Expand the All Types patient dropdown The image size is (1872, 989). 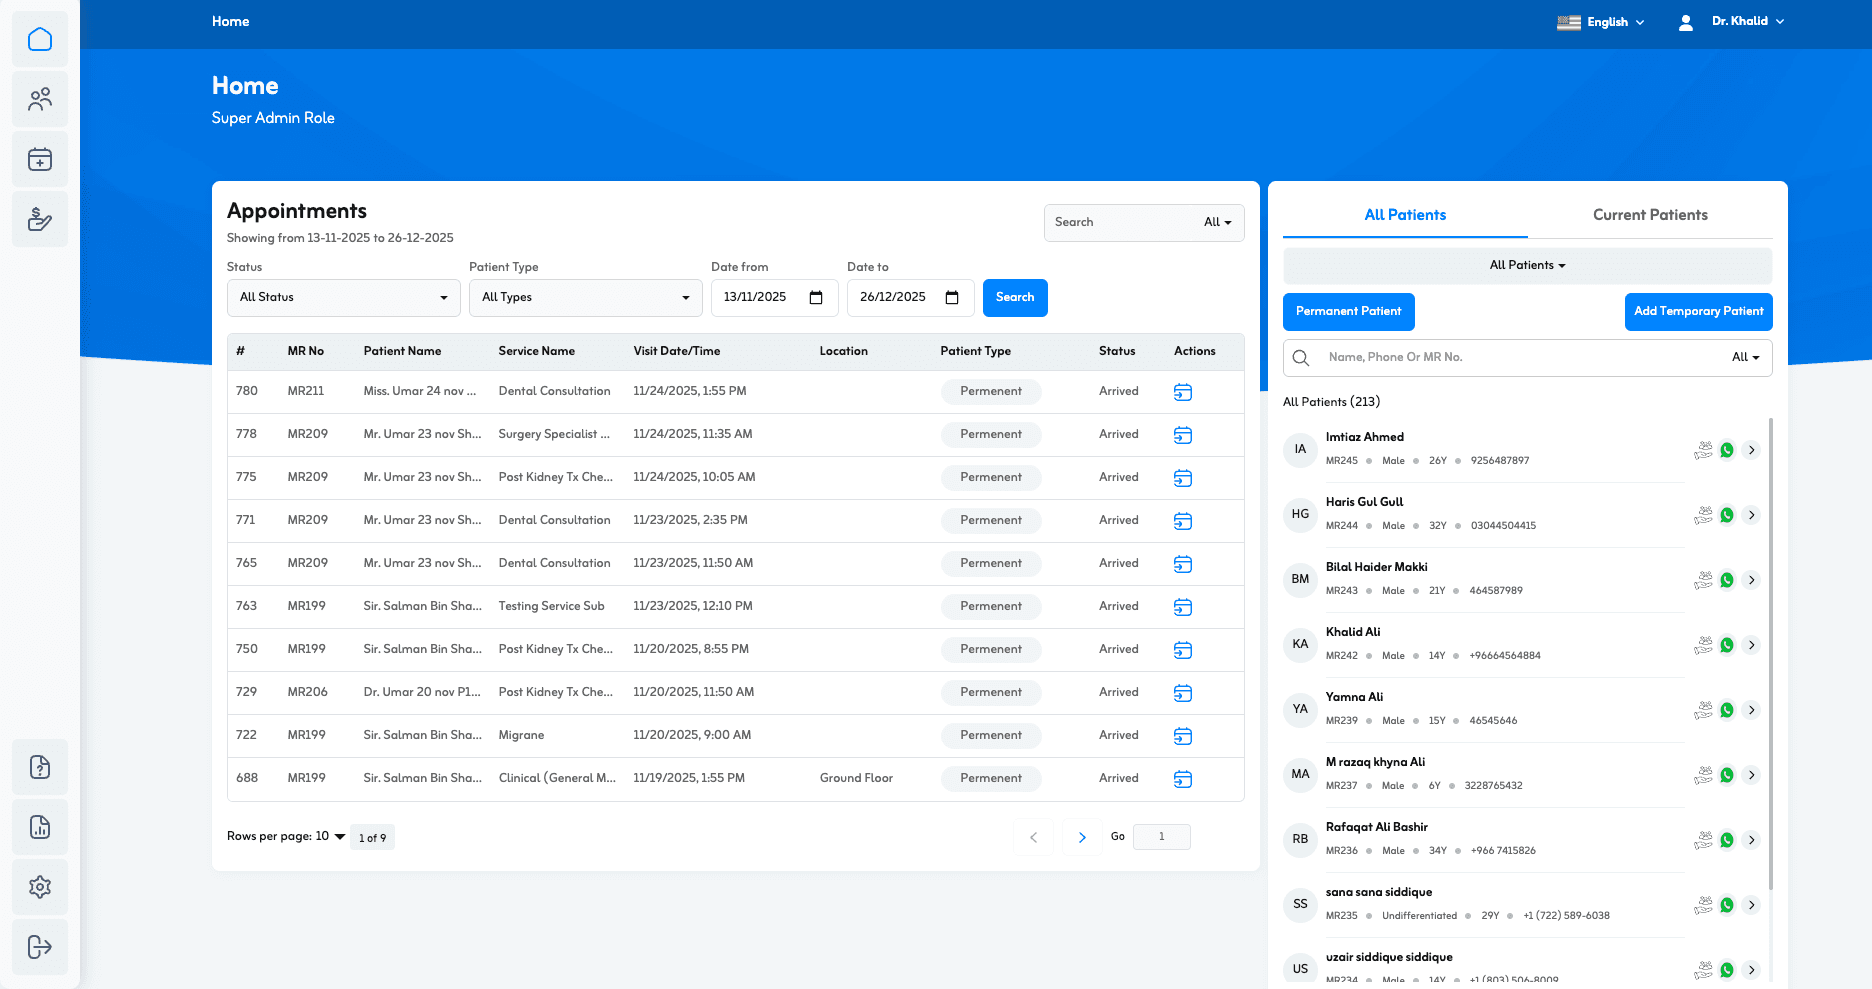pos(585,298)
